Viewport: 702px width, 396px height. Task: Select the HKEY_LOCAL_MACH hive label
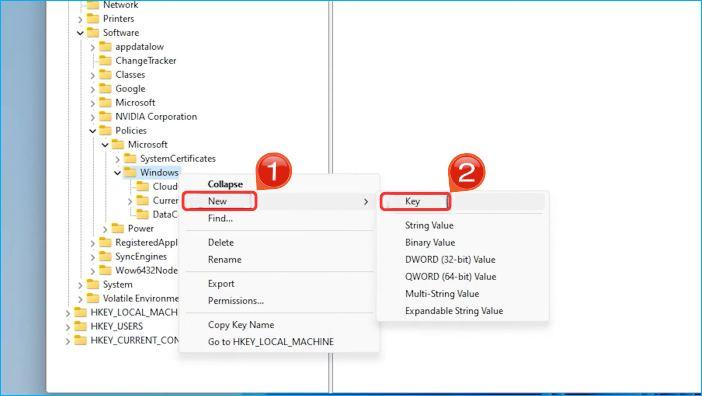click(134, 312)
